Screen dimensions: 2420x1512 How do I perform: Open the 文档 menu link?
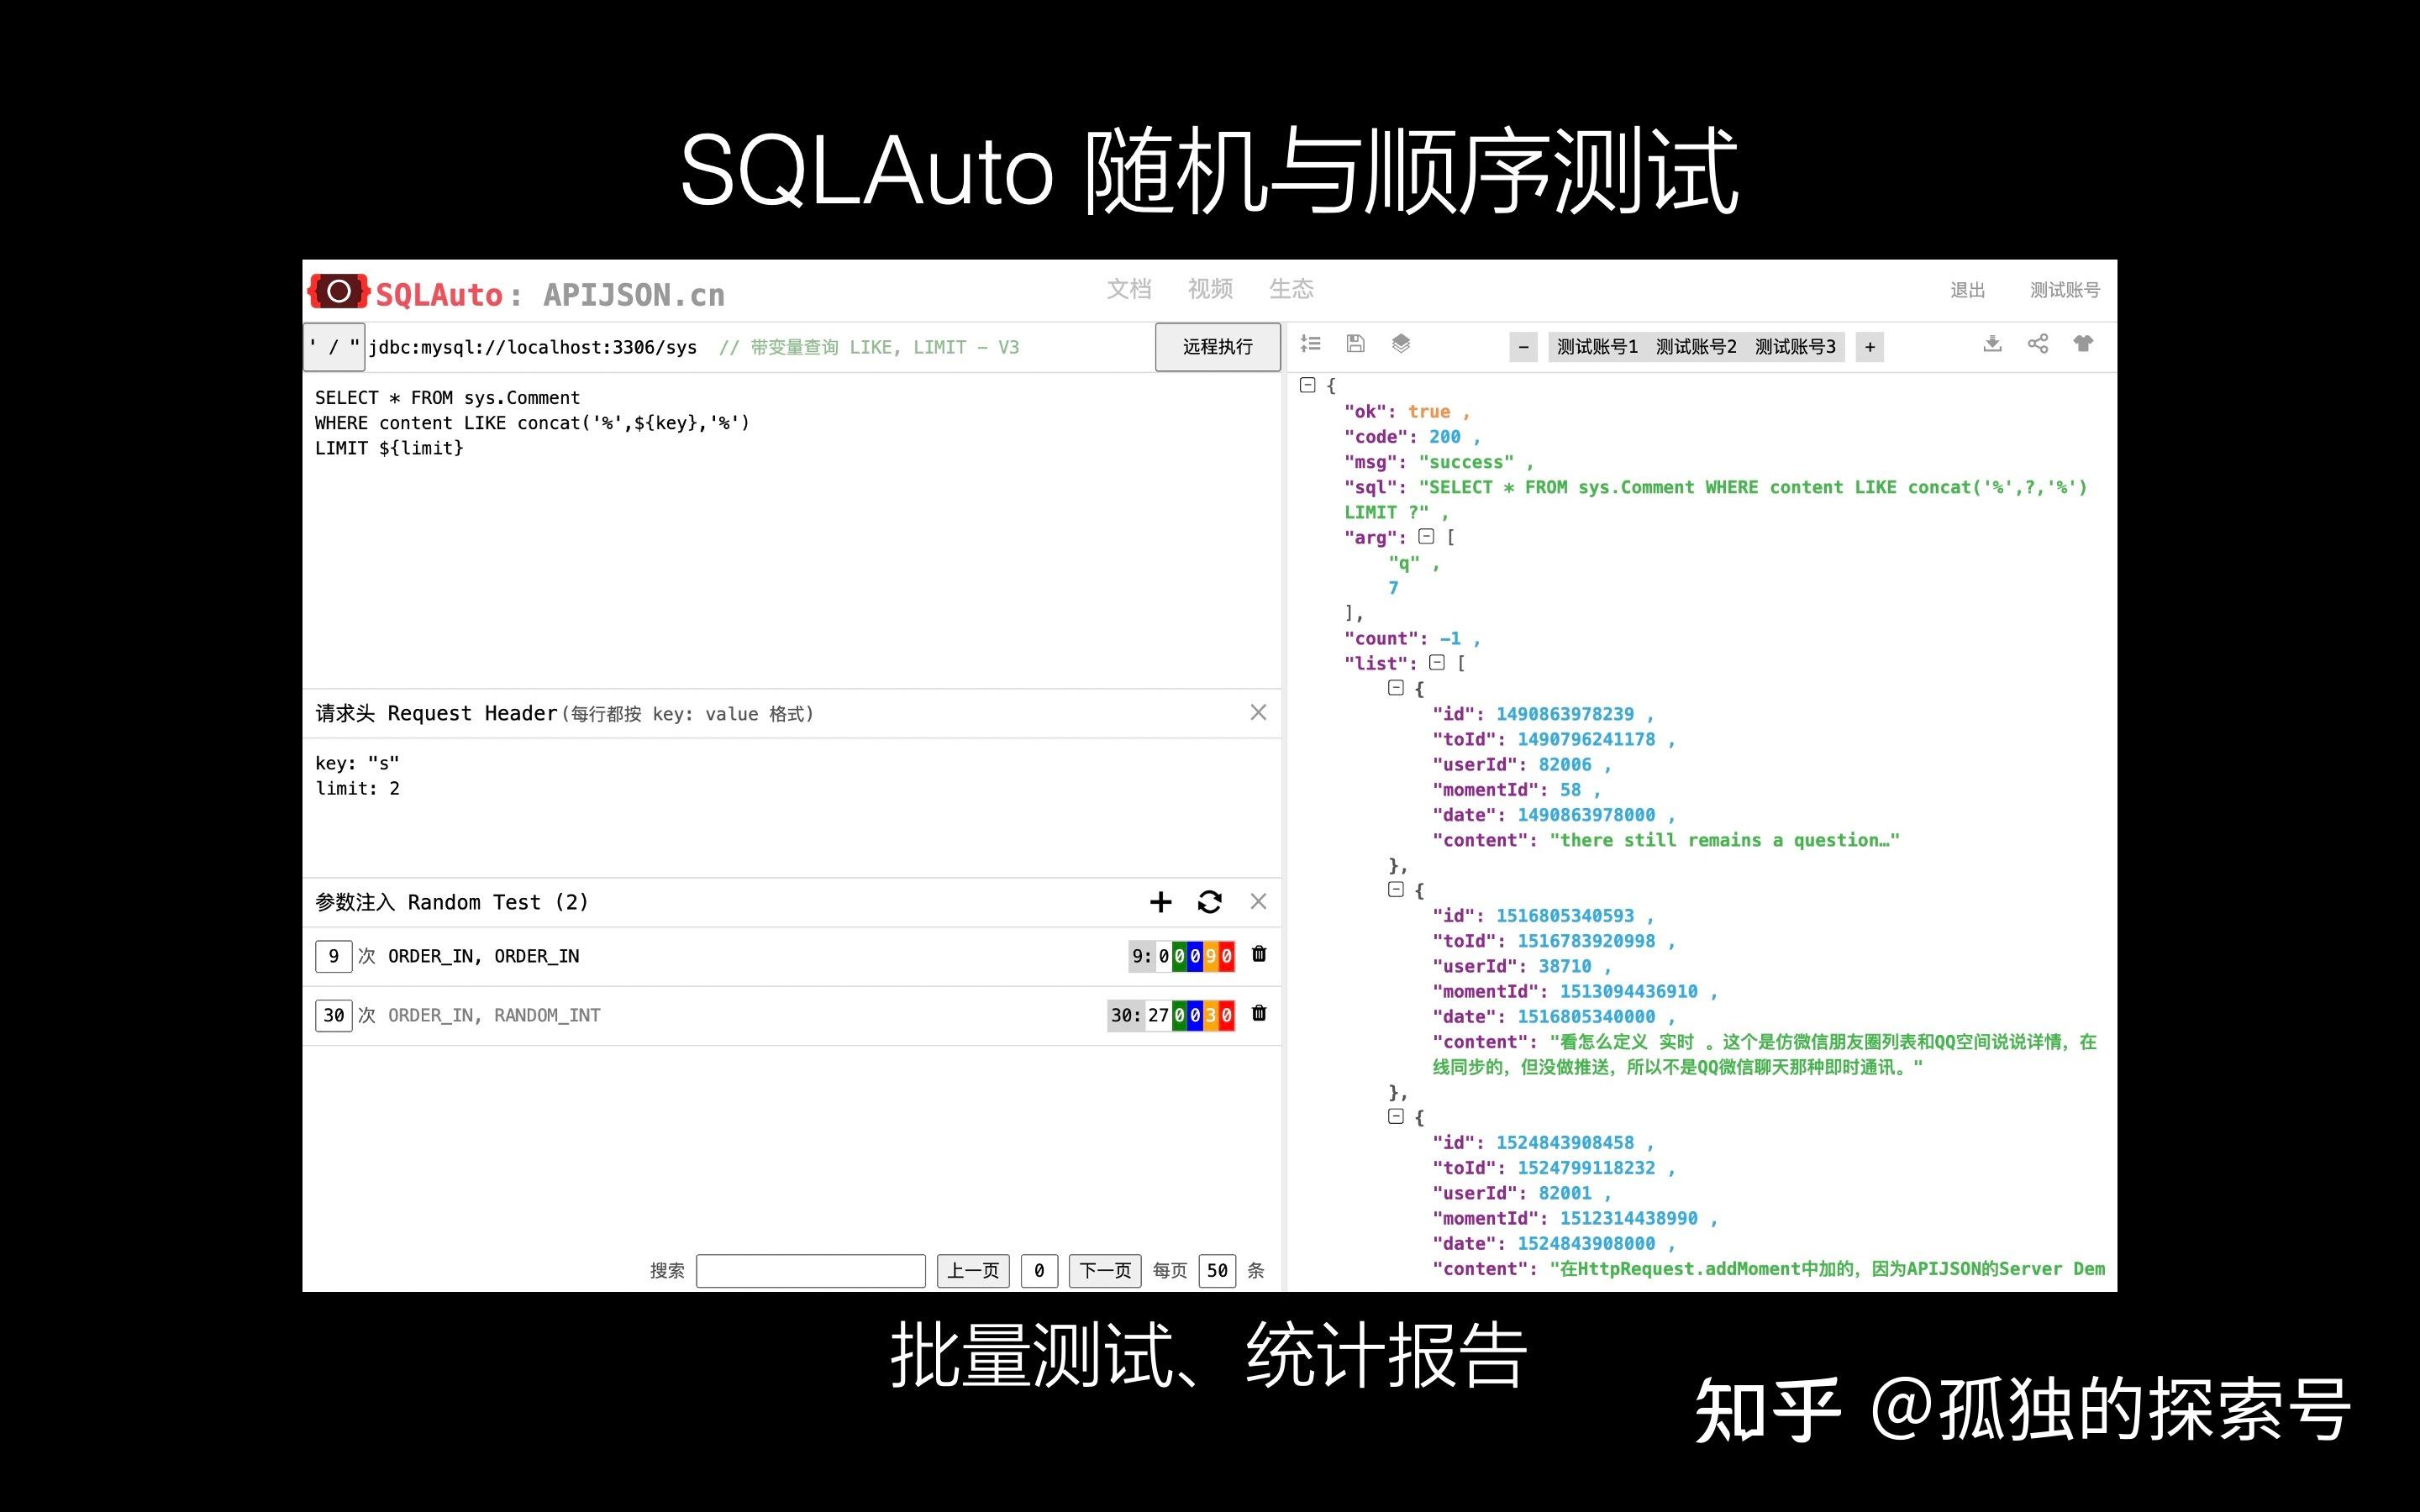(x=1129, y=289)
